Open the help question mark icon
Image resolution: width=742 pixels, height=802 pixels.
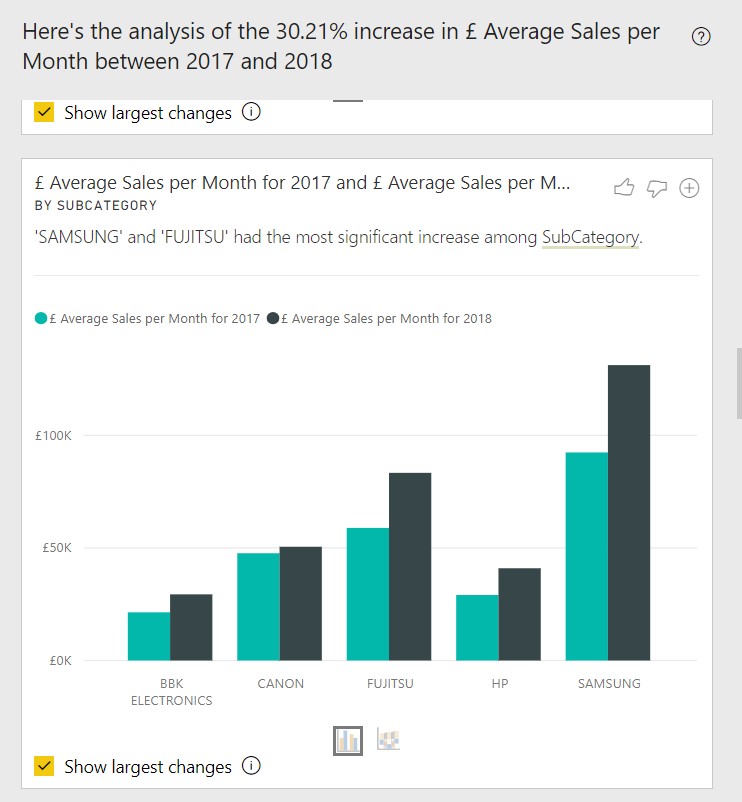[x=701, y=37]
